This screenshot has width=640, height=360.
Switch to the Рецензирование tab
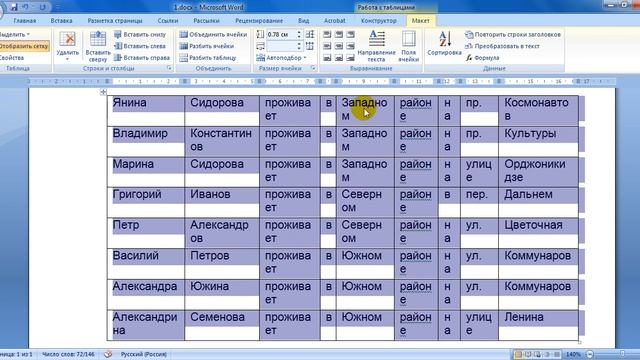tap(259, 20)
